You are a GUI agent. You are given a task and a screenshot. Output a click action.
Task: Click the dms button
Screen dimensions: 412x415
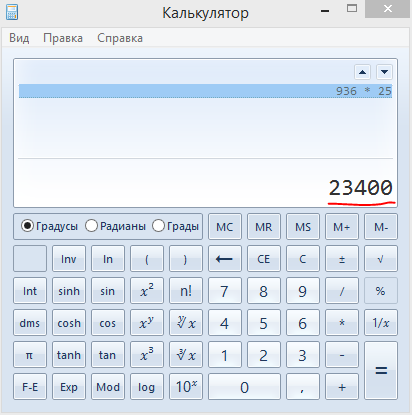[30, 323]
